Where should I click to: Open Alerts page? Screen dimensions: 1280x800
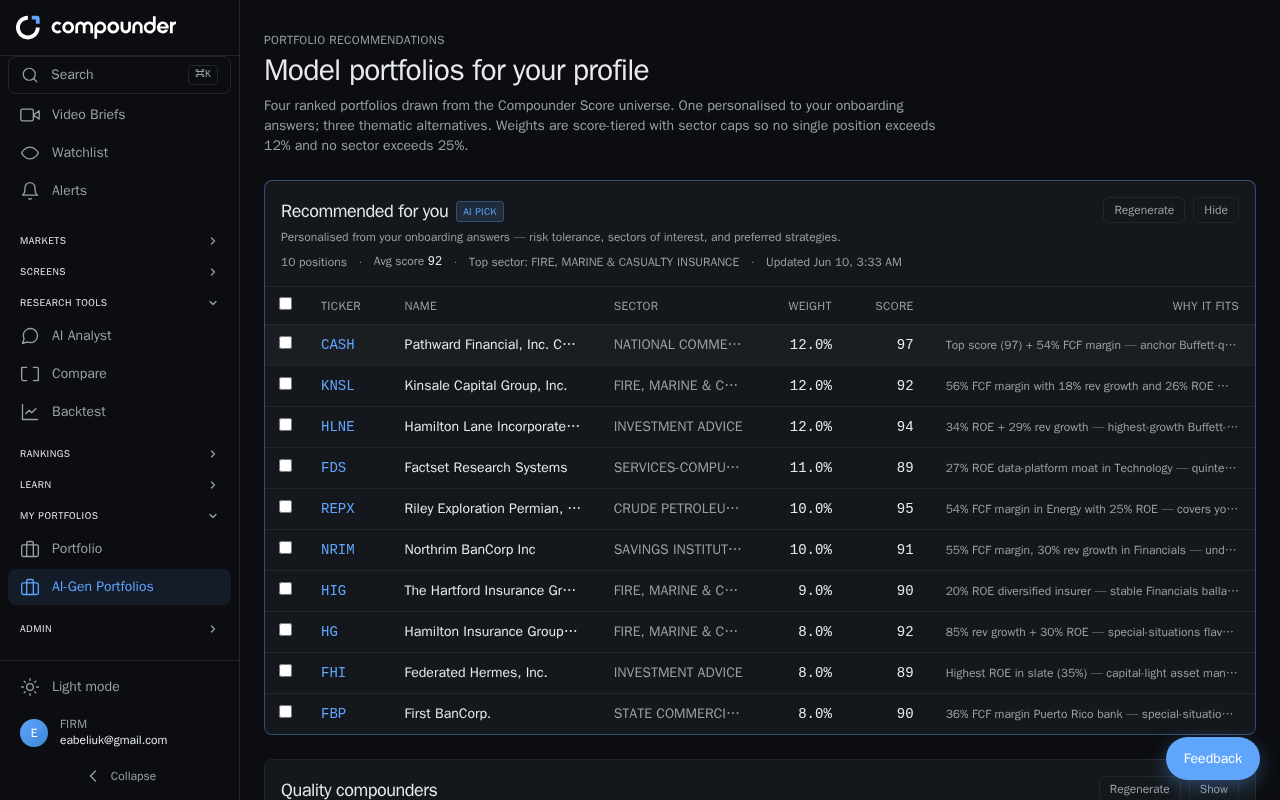(x=119, y=191)
